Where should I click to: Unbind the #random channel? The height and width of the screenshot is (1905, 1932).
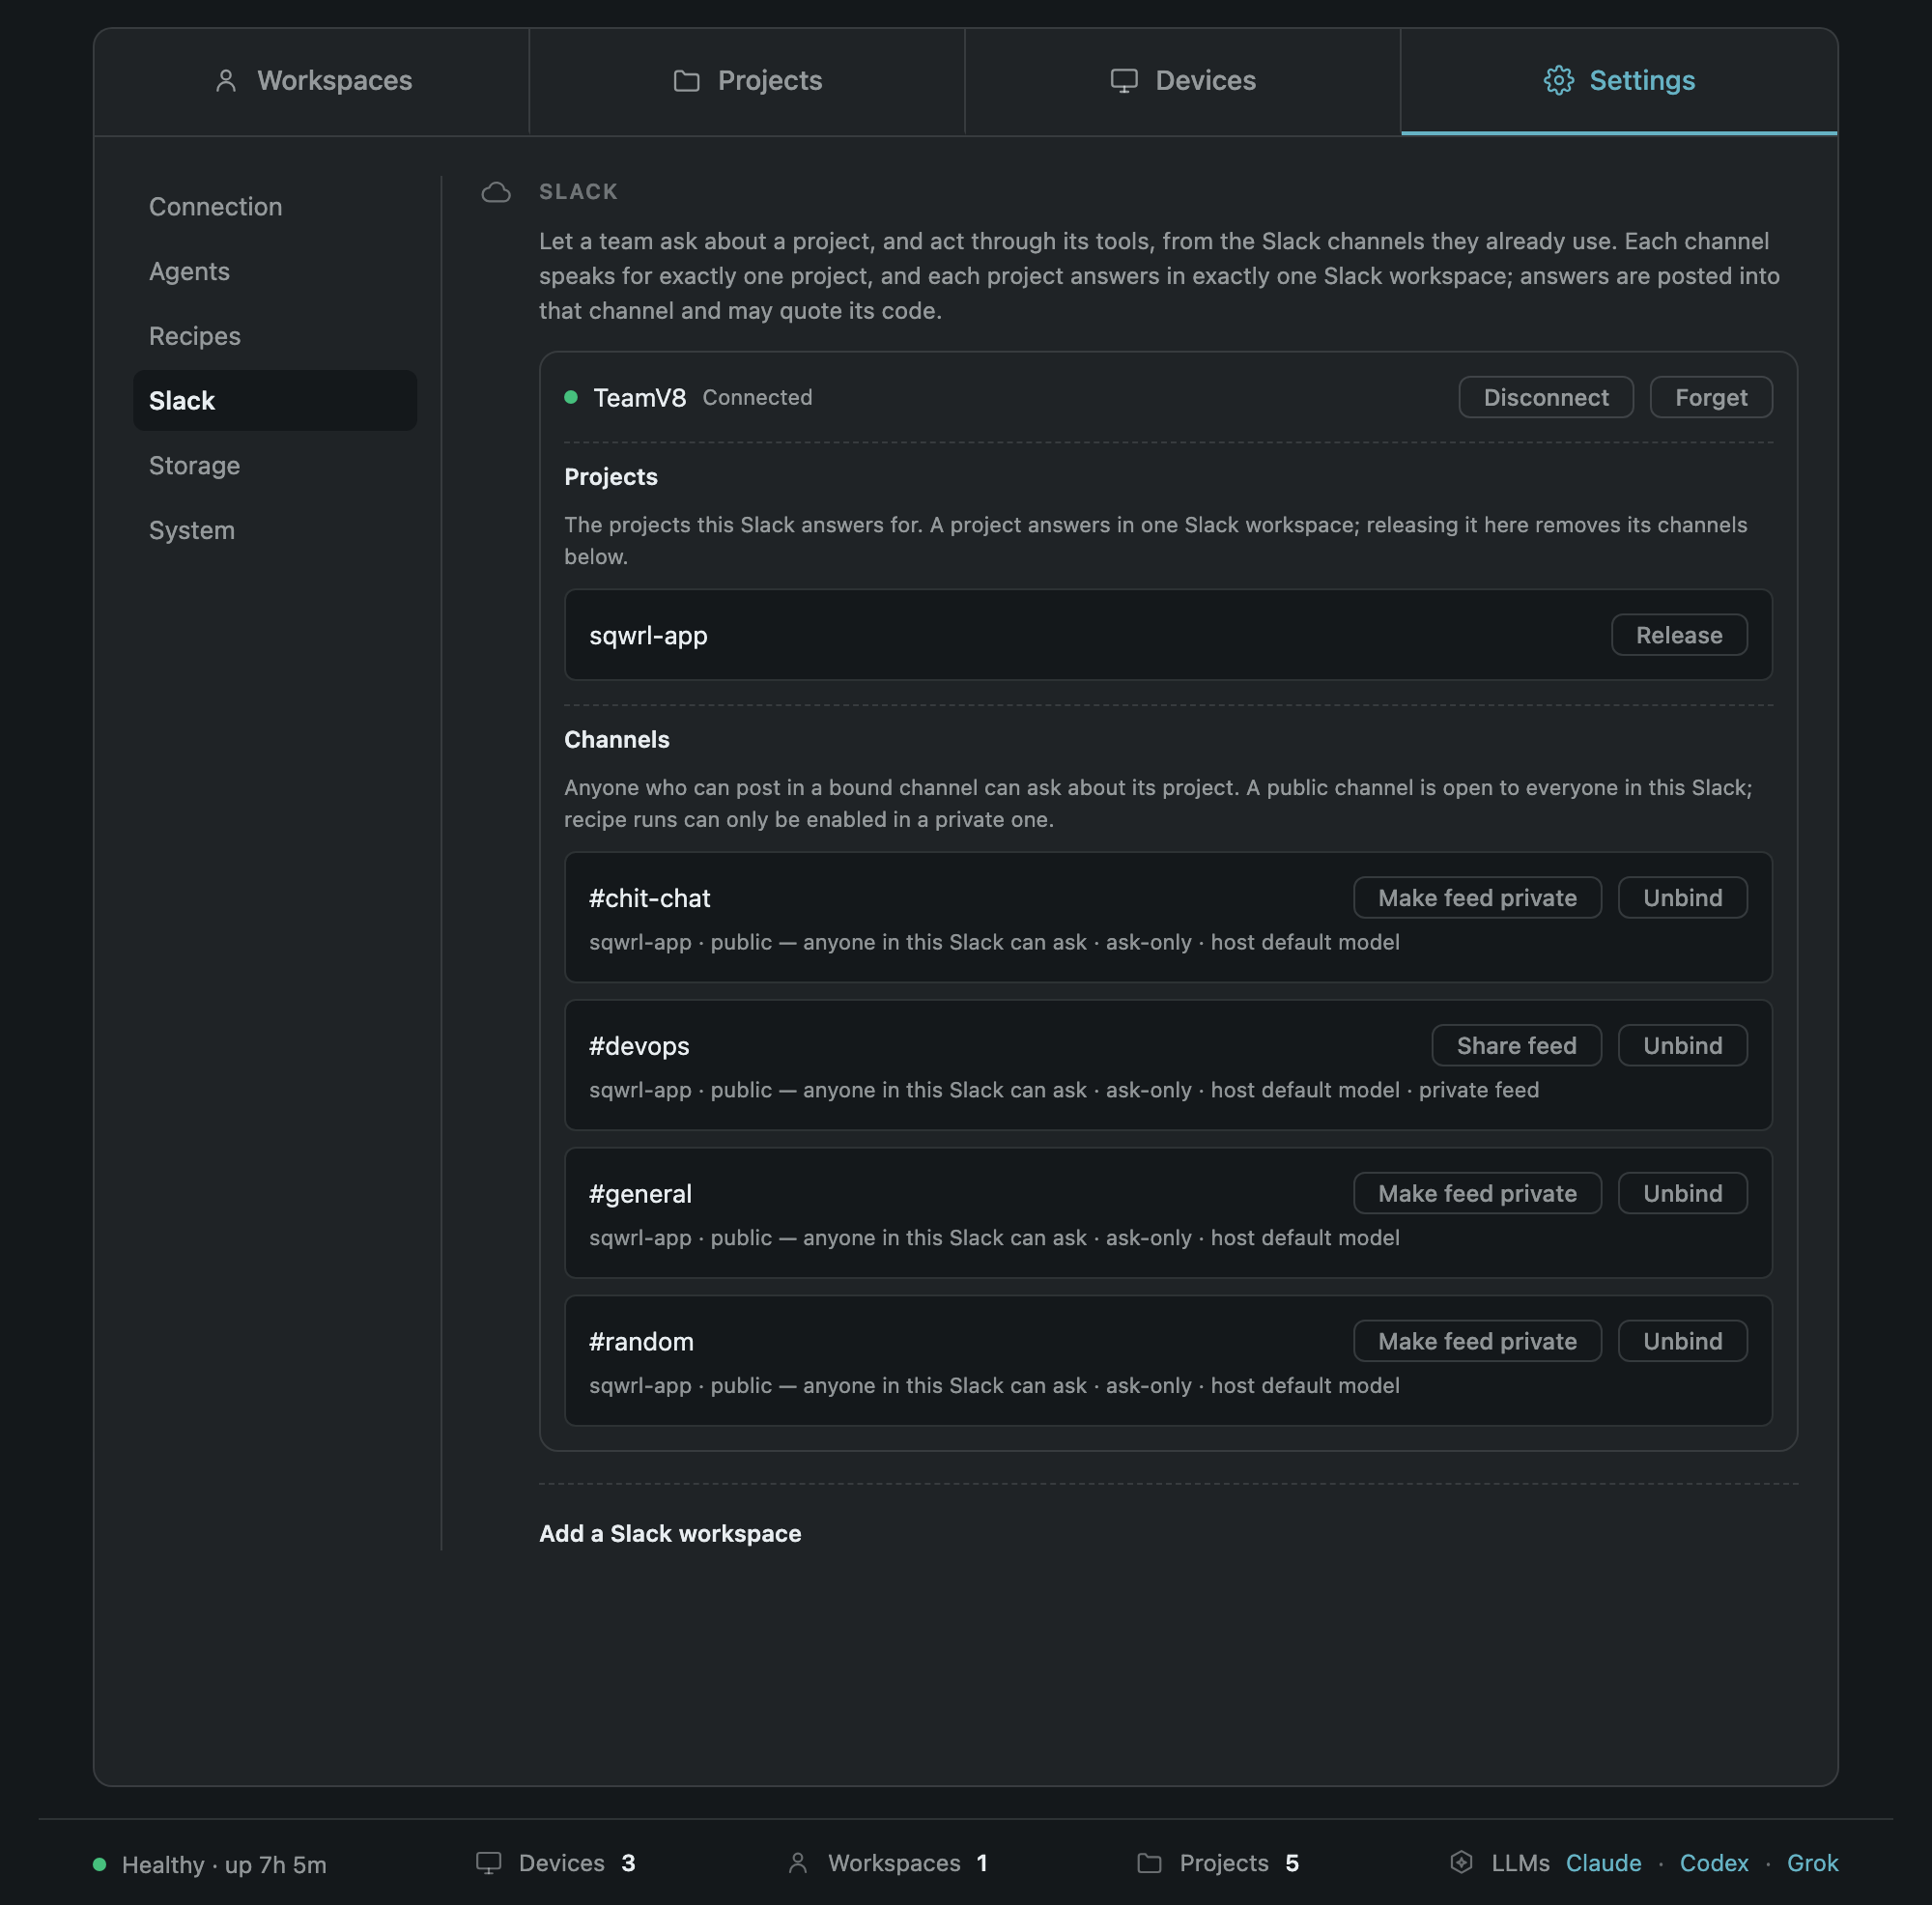coord(1682,1341)
